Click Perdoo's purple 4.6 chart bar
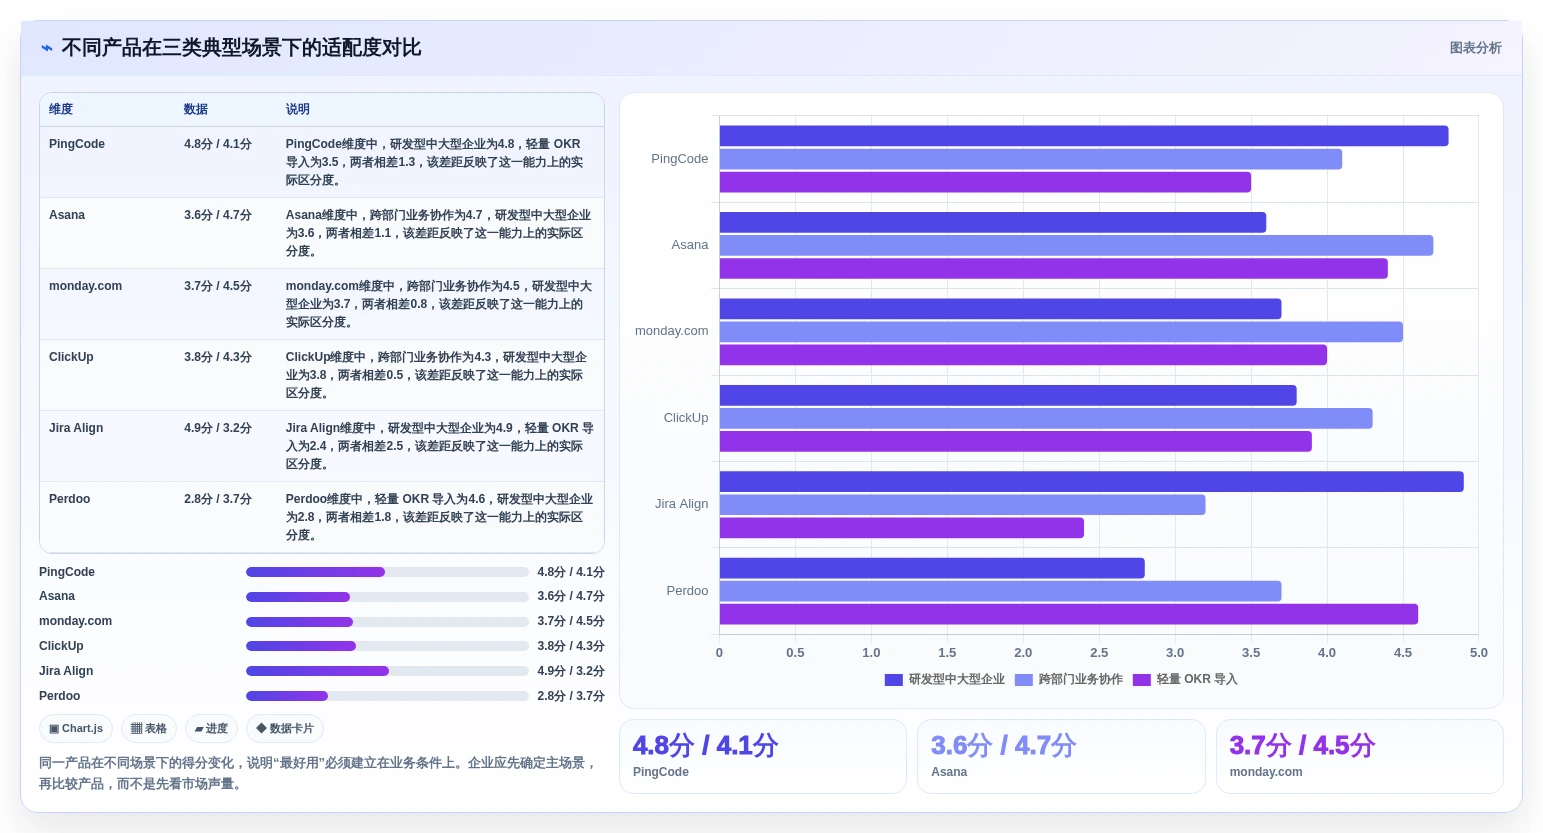The width and height of the screenshot is (1543, 833). [x=1069, y=614]
